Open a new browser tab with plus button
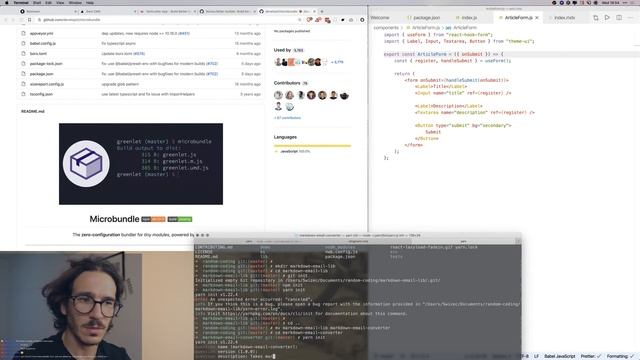The height and width of the screenshot is (360, 640). point(322,11)
